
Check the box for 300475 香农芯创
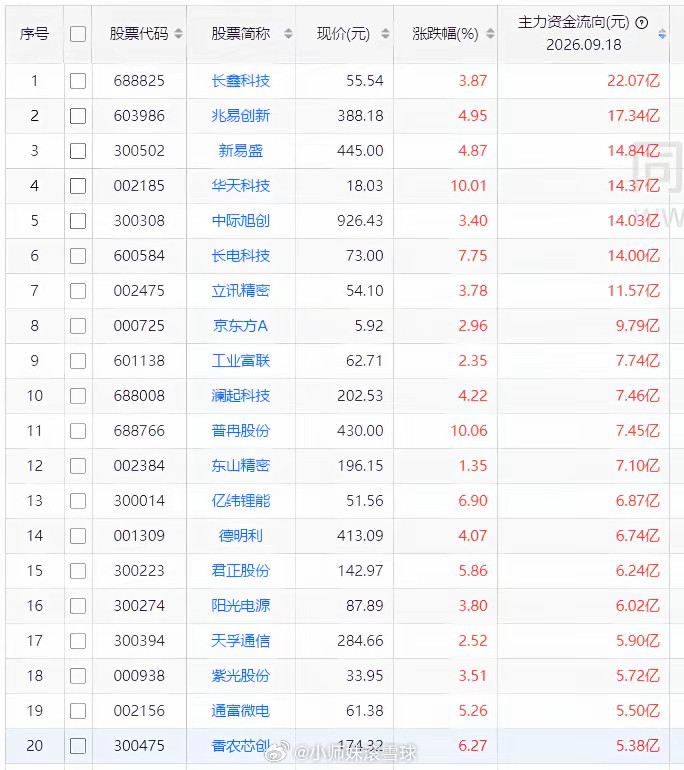point(78,746)
